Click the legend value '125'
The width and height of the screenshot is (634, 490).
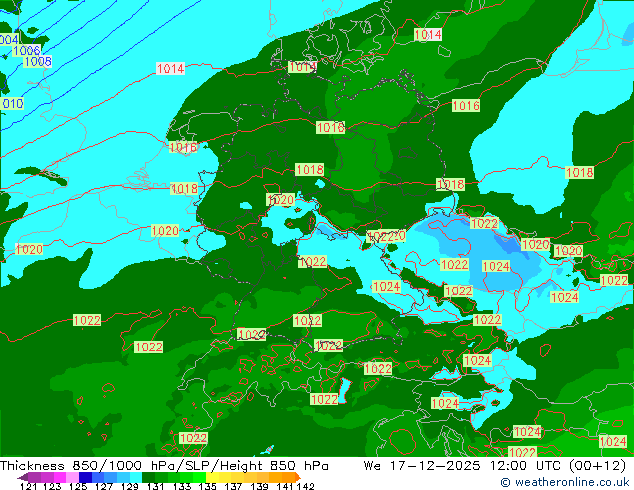pos(78,486)
